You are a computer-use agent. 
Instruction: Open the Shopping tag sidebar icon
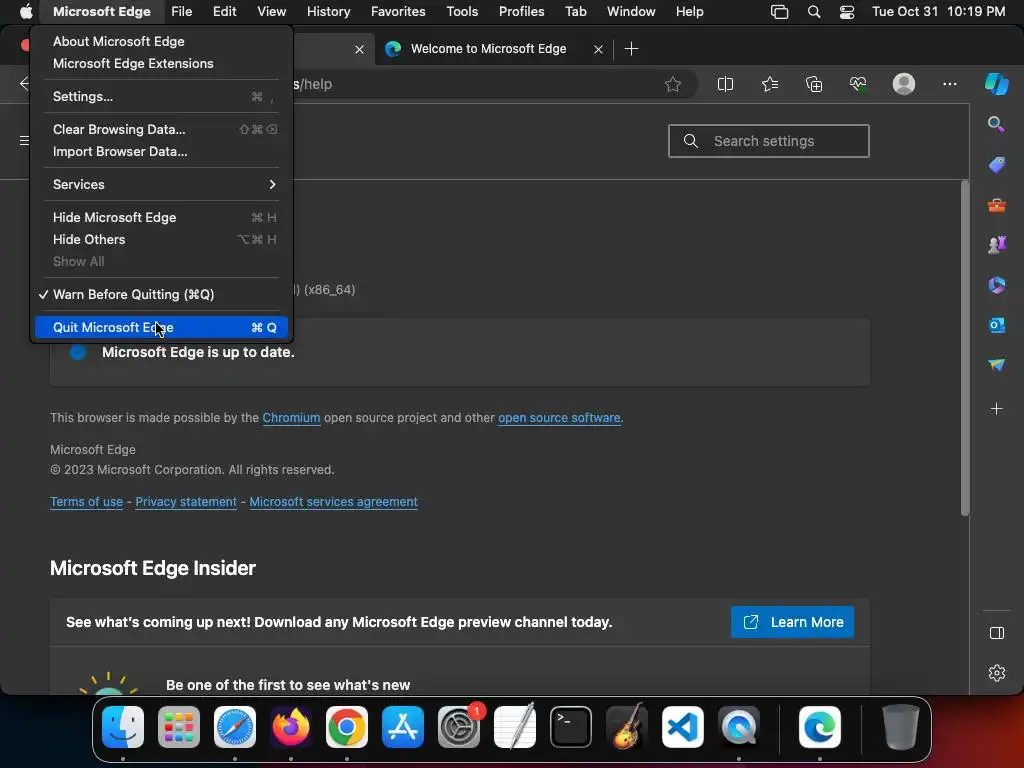tap(997, 165)
